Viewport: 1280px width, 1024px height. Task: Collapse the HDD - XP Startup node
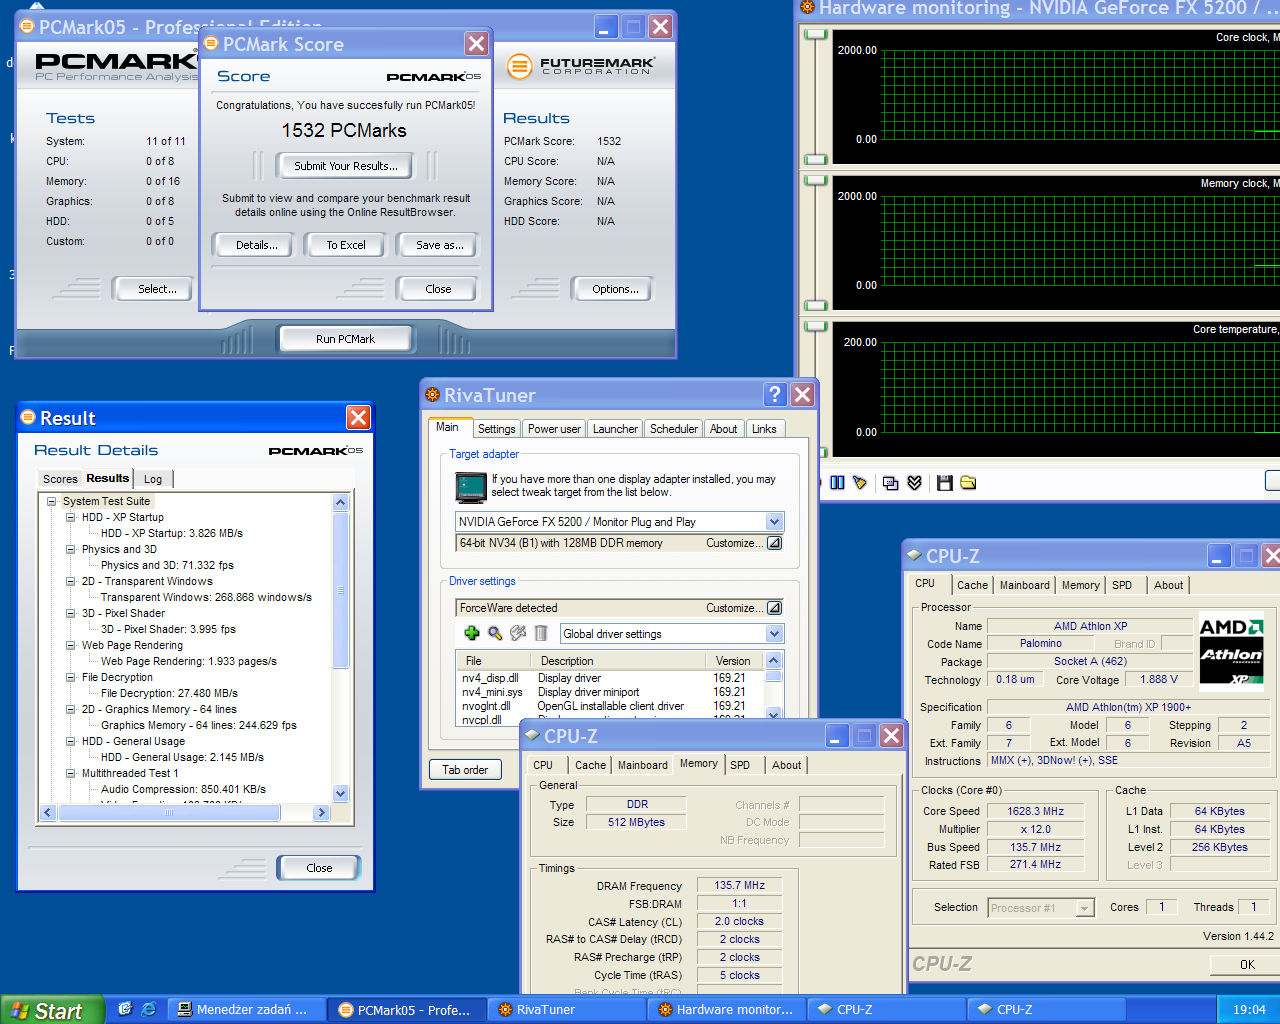[x=70, y=517]
